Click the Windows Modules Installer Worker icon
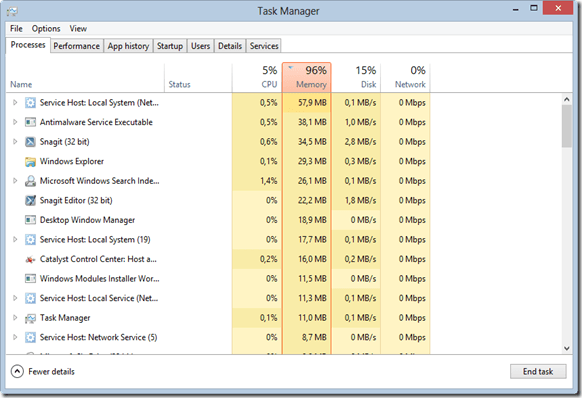This screenshot has width=582, height=398. pyautogui.click(x=30, y=279)
